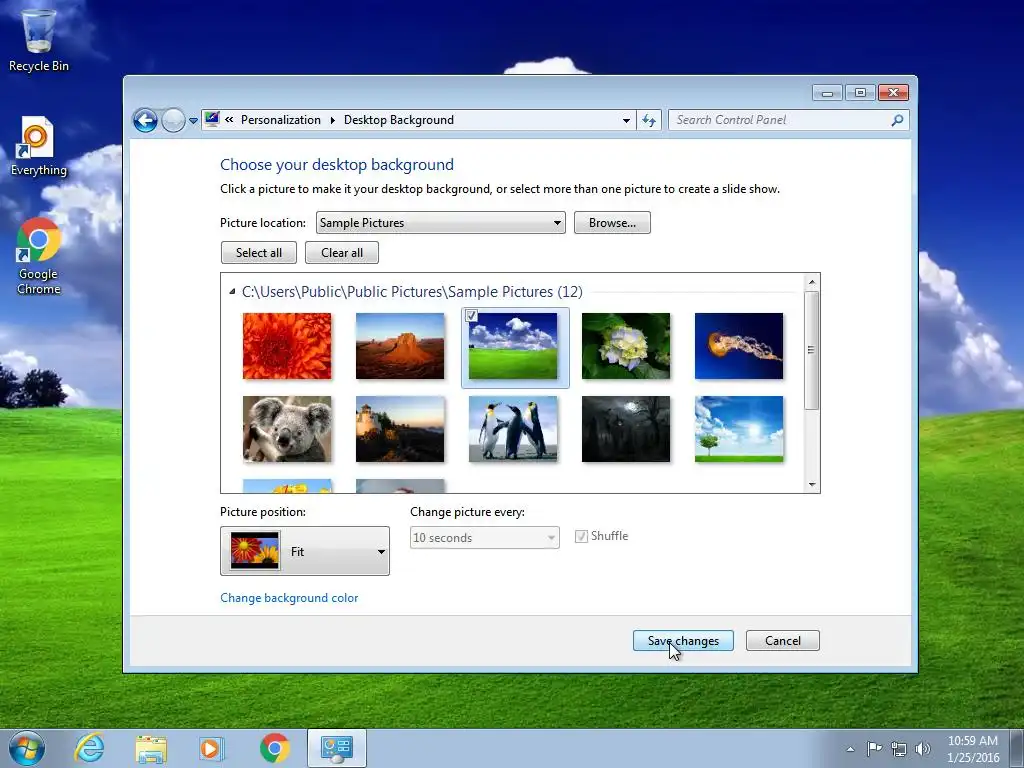Open the network tray icon
The width and height of the screenshot is (1024, 768).
coord(899,749)
